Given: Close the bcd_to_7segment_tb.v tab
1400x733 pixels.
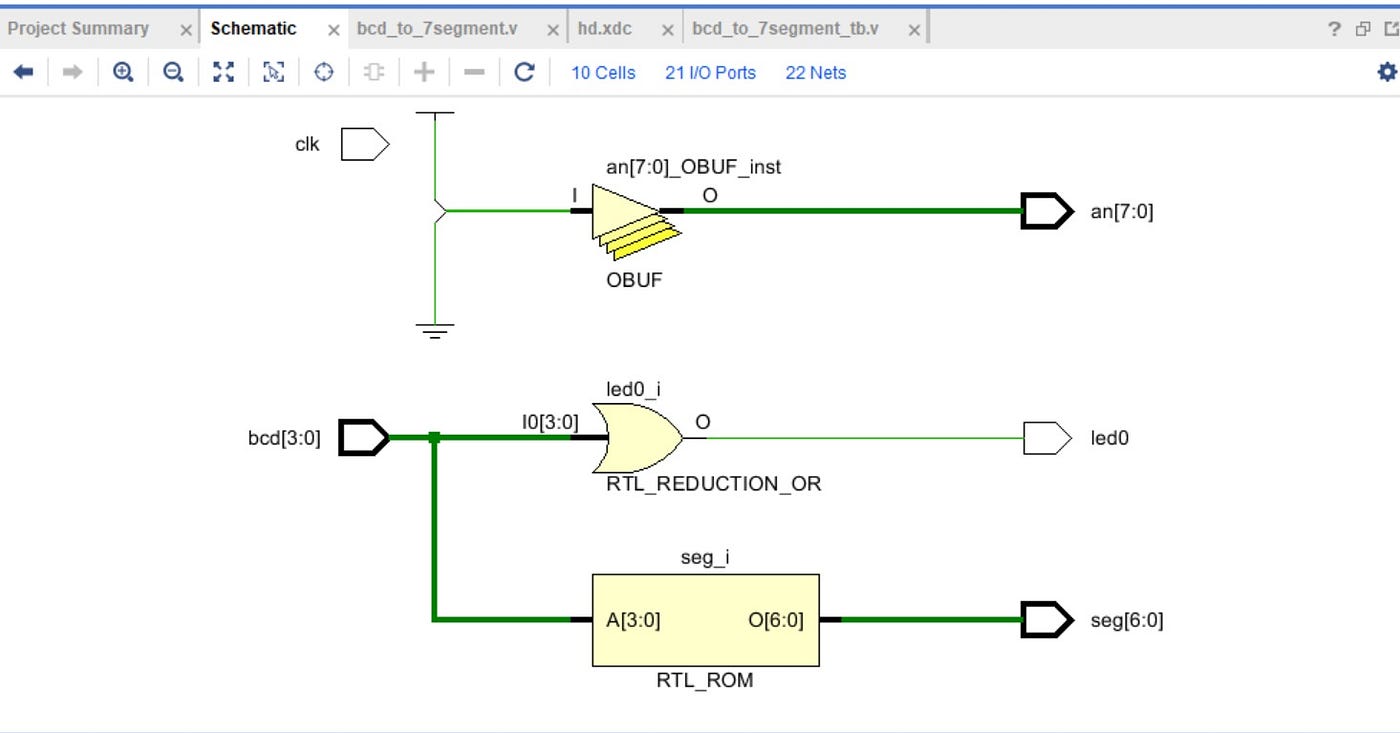Looking at the screenshot, I should coord(913,30).
